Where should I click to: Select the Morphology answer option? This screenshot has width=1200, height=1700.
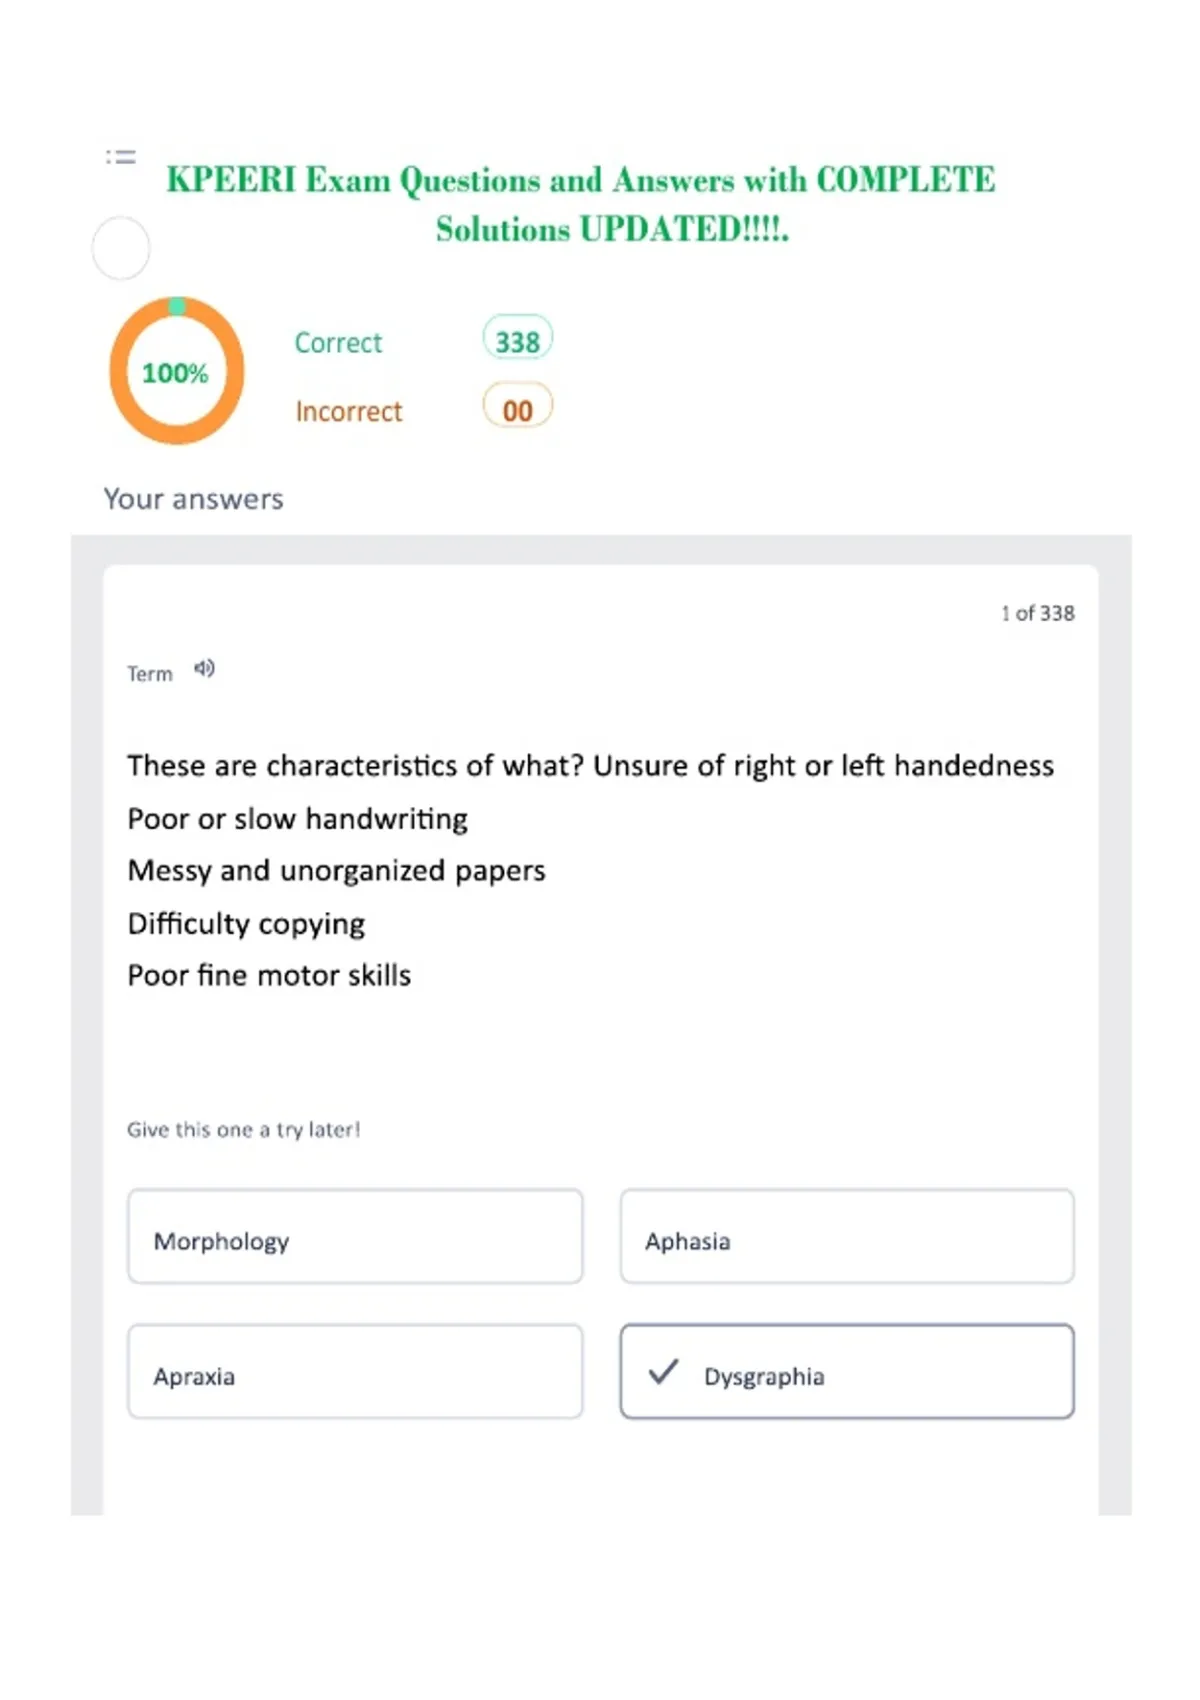(x=355, y=1236)
